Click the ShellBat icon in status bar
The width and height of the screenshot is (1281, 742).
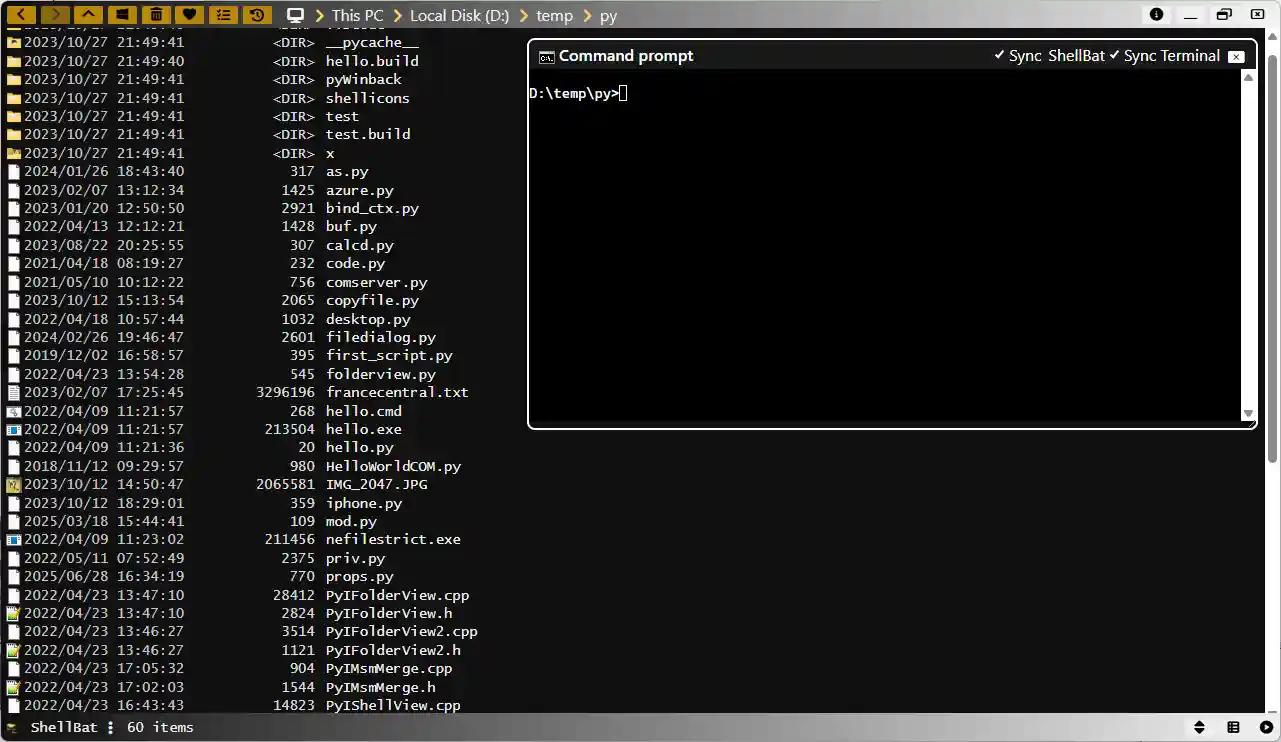[x=12, y=727]
